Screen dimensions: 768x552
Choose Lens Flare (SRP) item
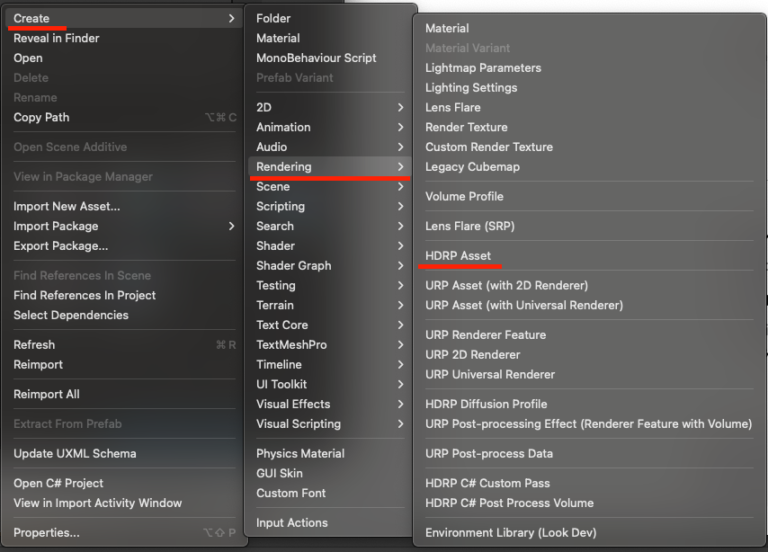[469, 226]
